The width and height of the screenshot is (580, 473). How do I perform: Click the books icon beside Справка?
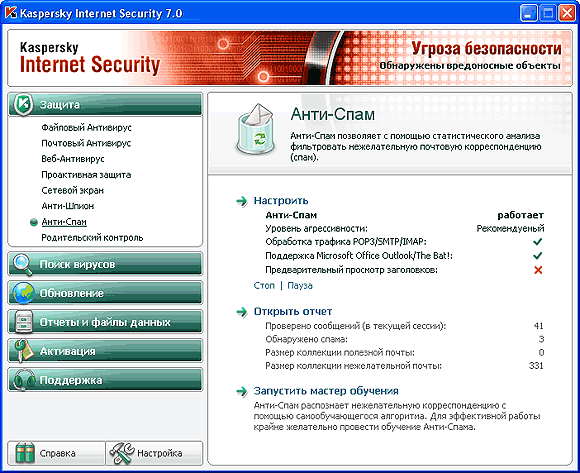tap(25, 453)
